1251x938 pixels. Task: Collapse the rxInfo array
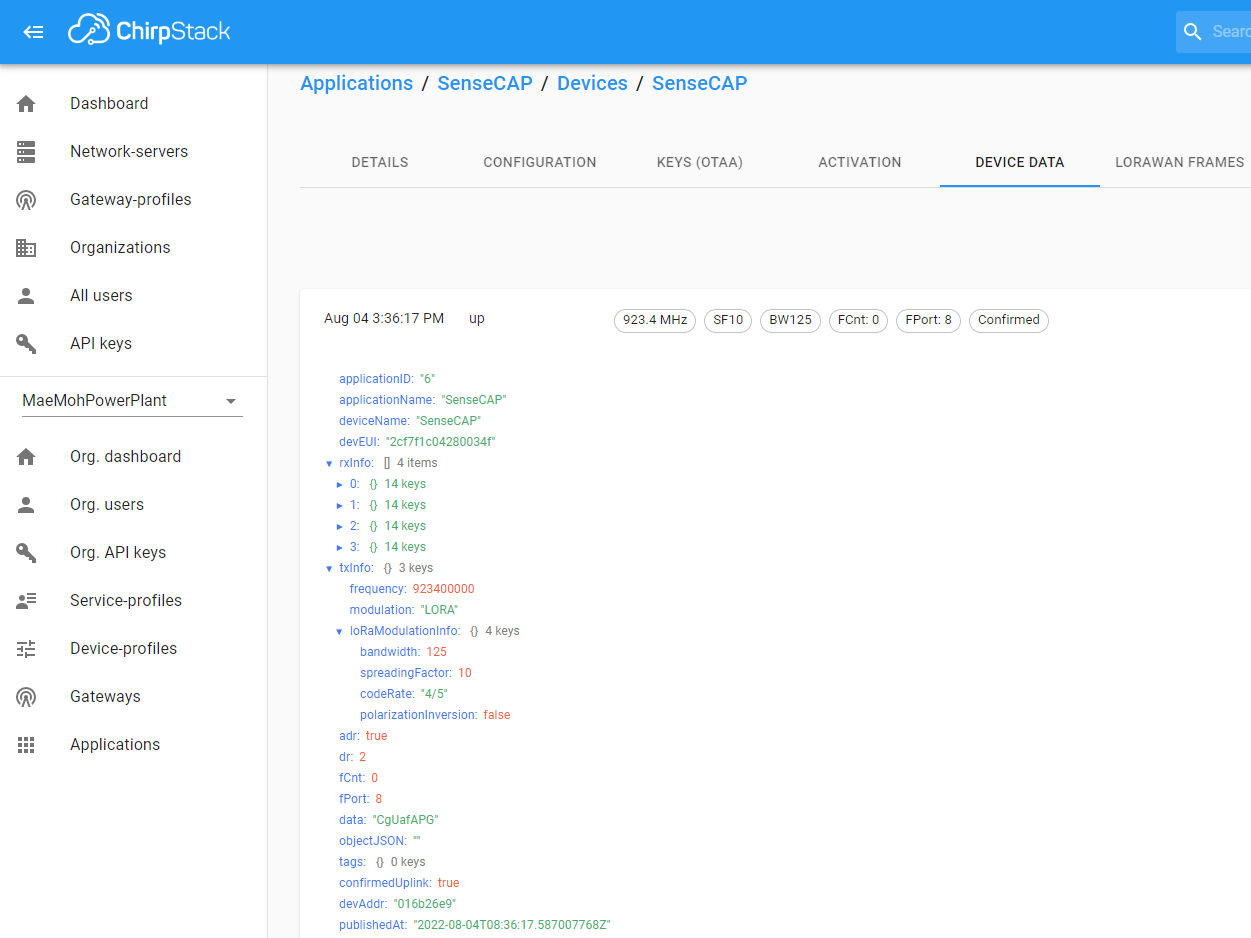point(329,463)
